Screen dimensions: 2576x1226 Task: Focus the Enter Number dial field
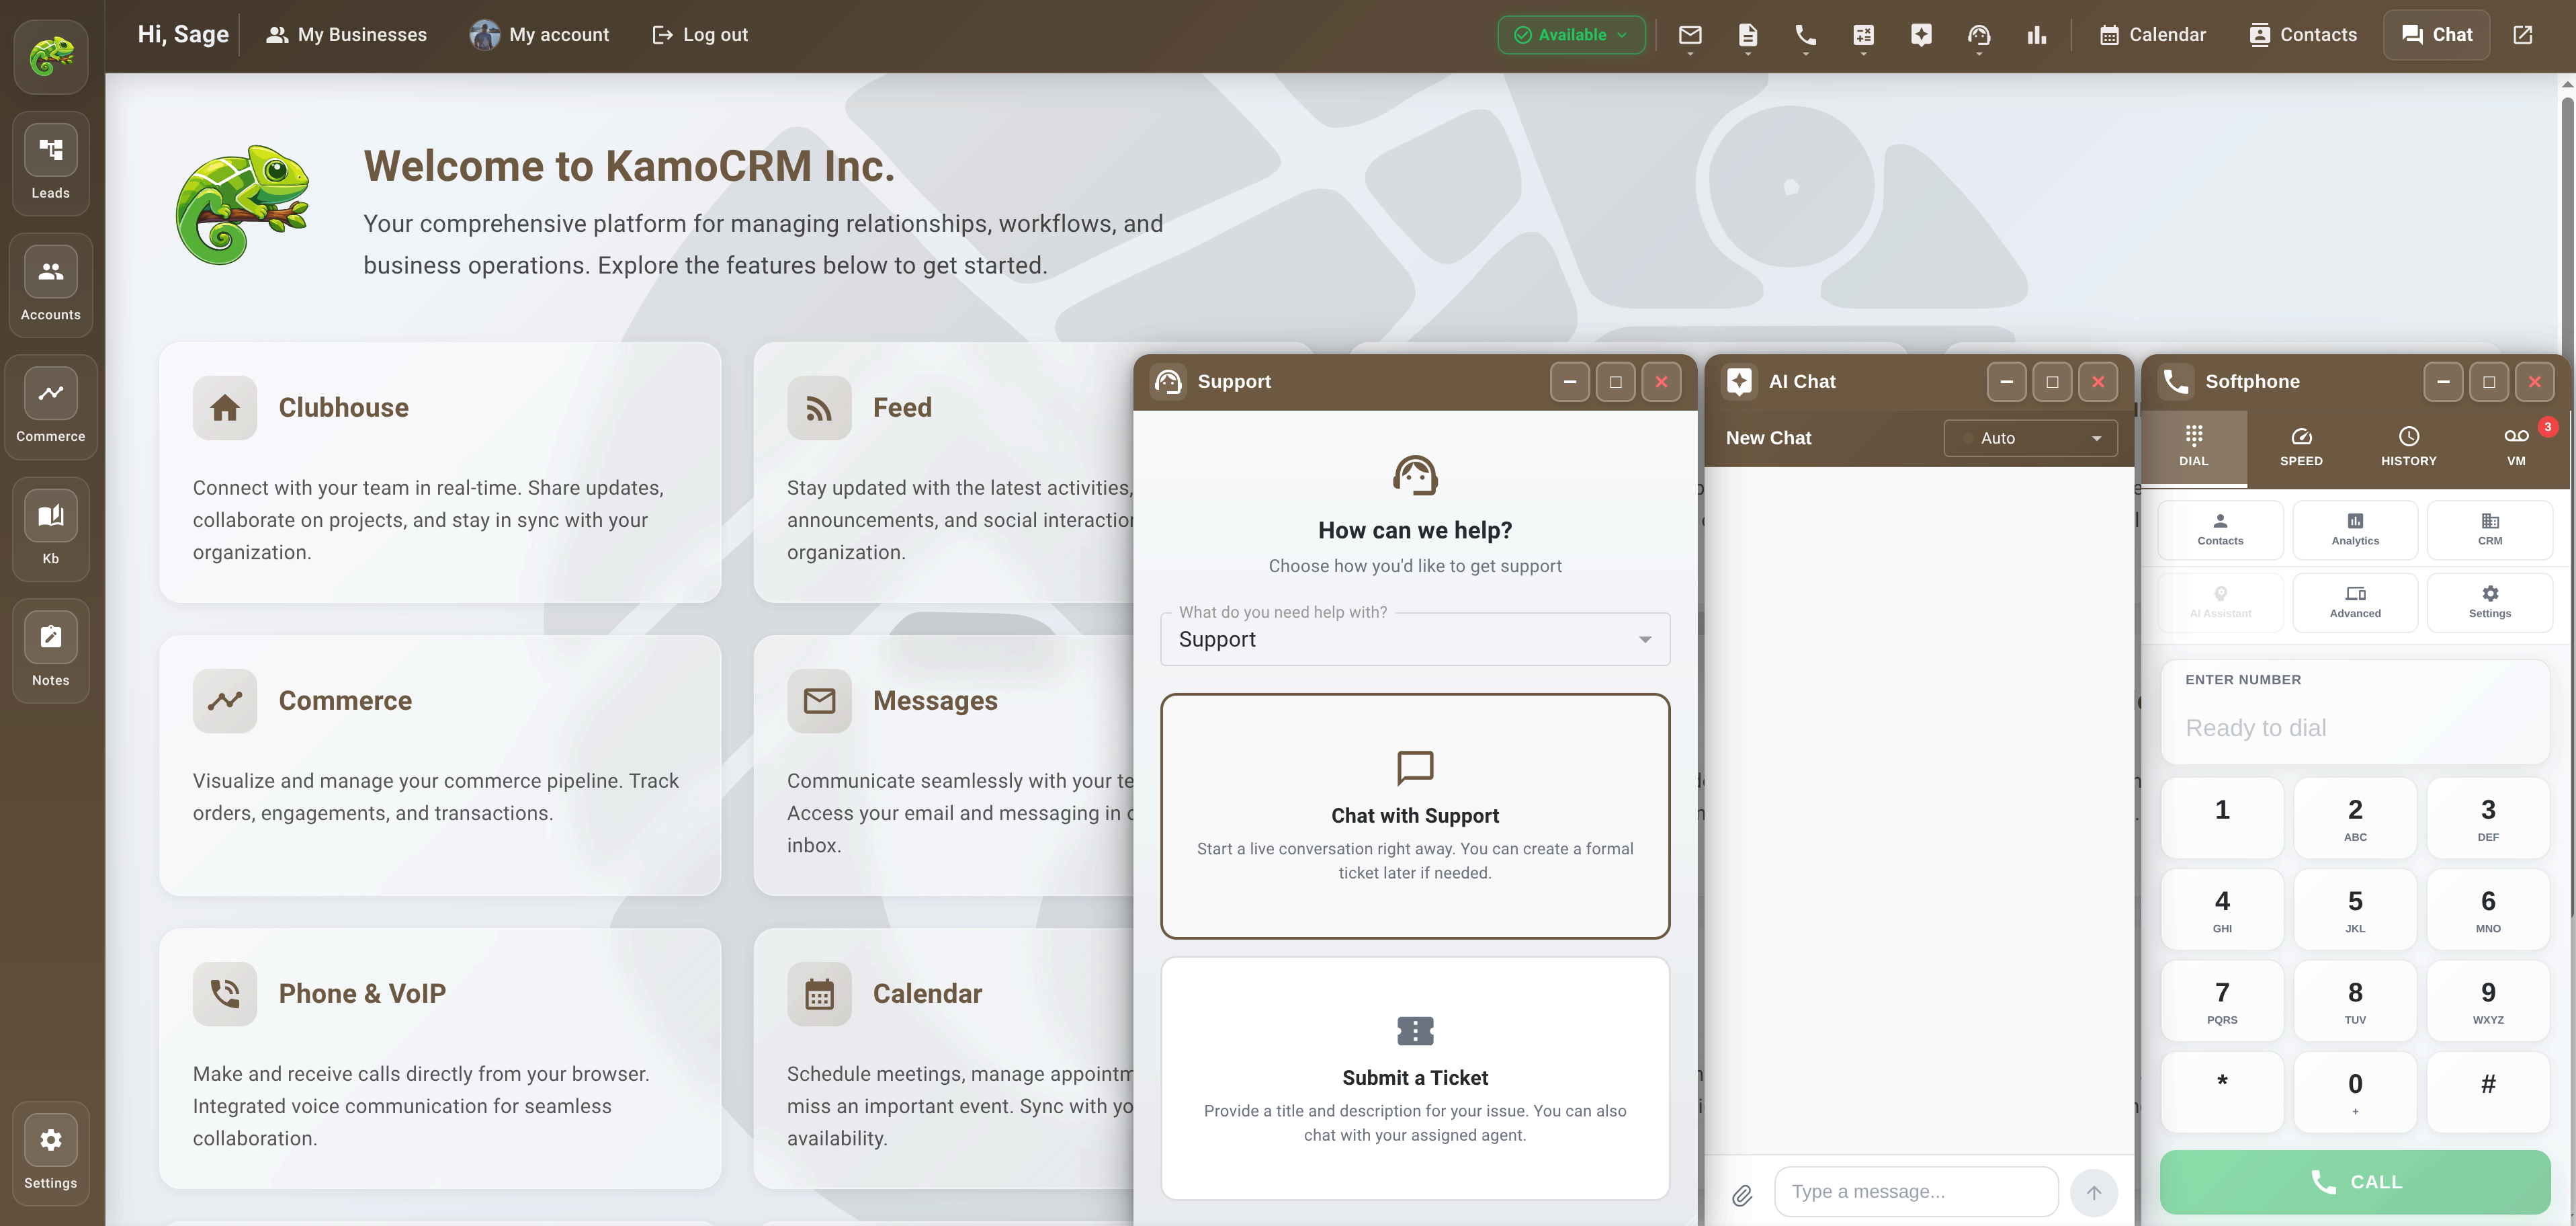click(x=2355, y=712)
